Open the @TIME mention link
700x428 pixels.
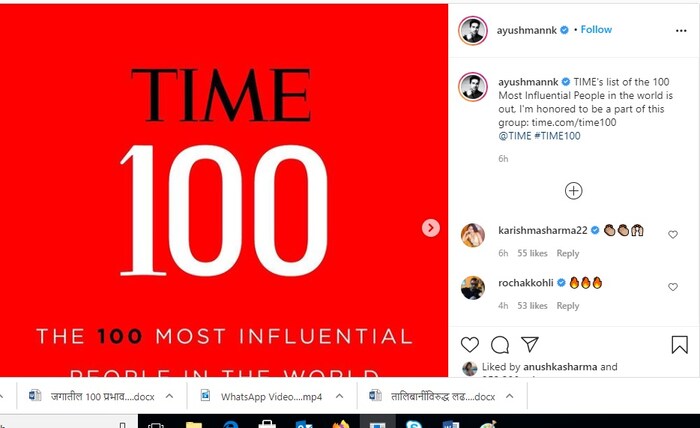513,134
